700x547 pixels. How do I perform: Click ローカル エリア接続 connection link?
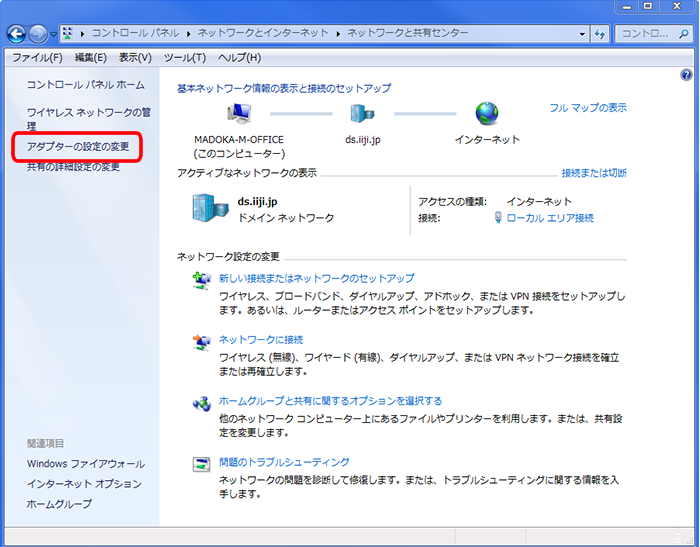coord(550,218)
